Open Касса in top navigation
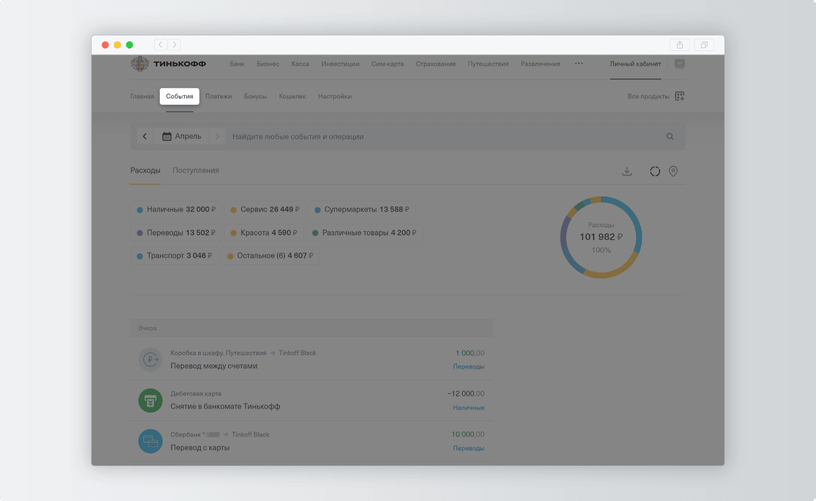The width and height of the screenshot is (816, 501). pos(300,63)
